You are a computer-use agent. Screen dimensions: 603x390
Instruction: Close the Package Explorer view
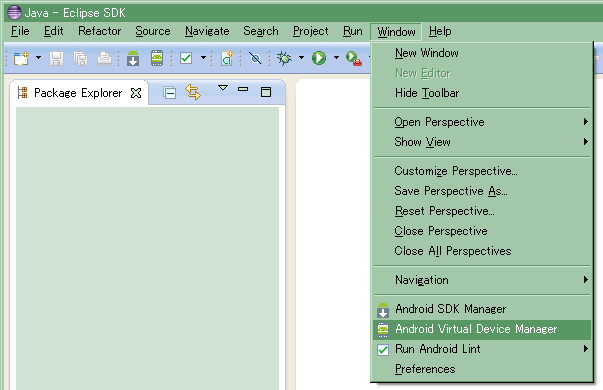(x=136, y=93)
